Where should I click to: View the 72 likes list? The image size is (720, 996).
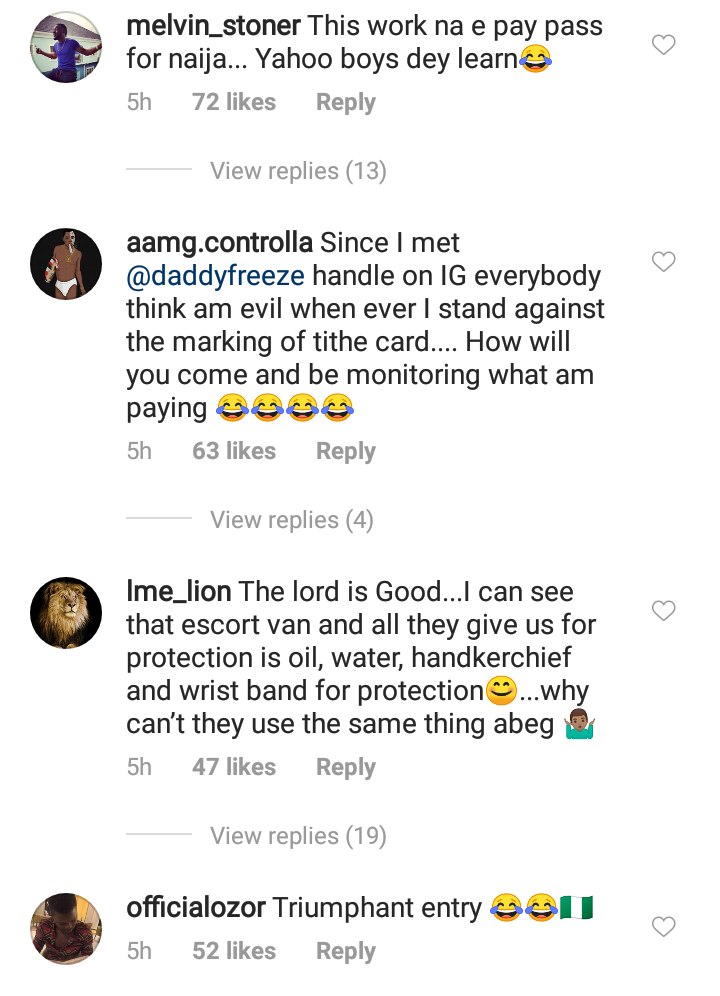pos(234,102)
